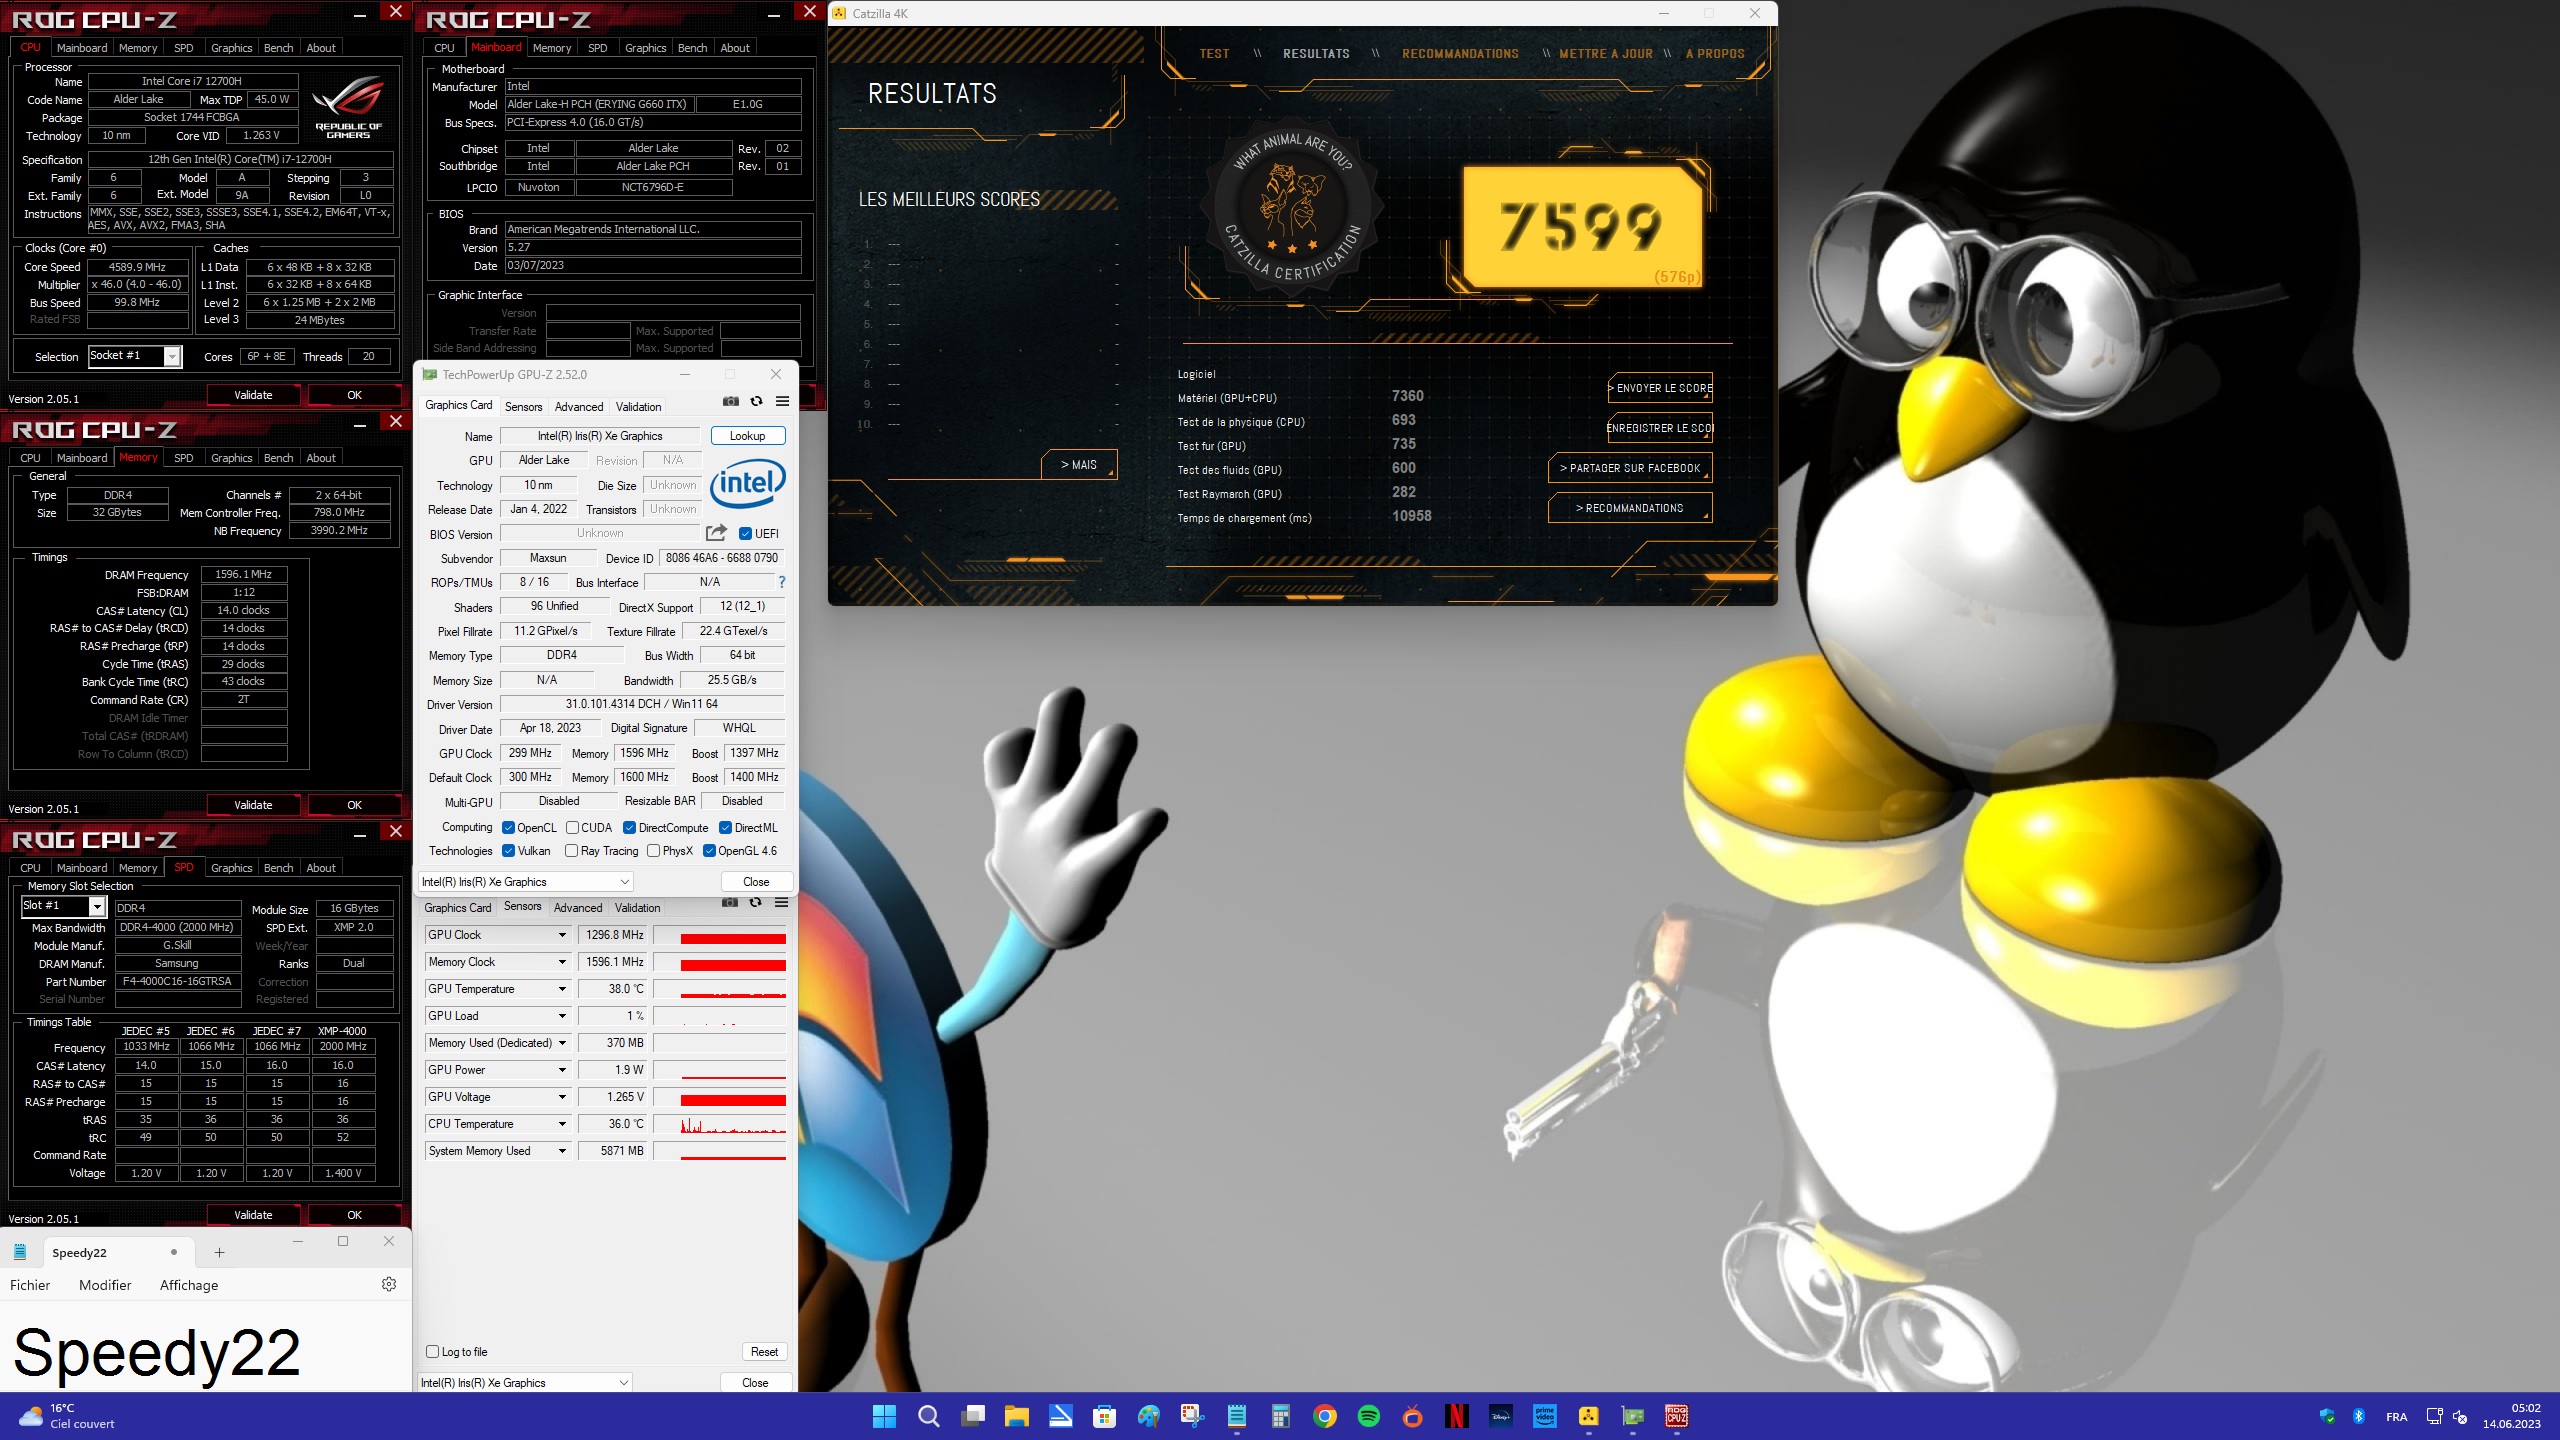Expand the Memory Clock sensor dropdown
Screen dimensions: 2560x1440
[x=562, y=962]
